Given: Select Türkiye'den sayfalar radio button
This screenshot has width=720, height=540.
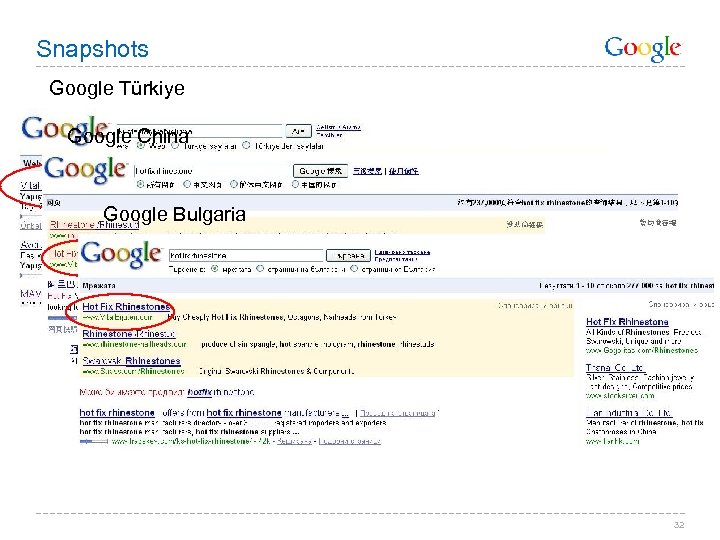Looking at the screenshot, I should click(x=247, y=146).
